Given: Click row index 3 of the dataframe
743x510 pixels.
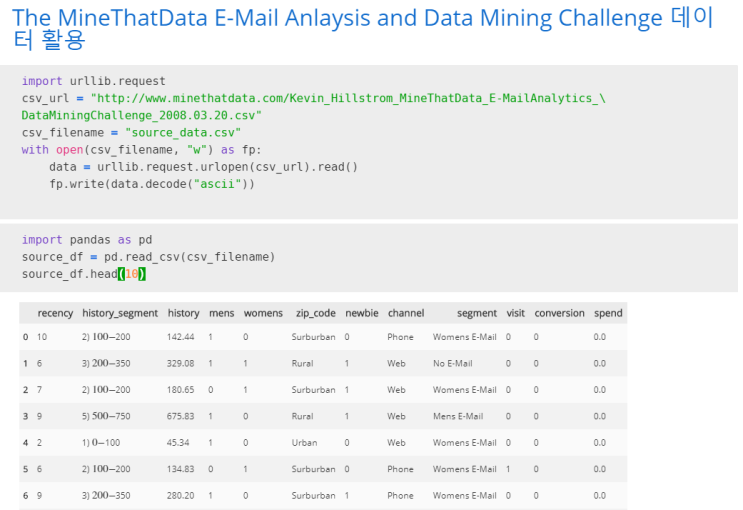Looking at the screenshot, I should click(x=26, y=416).
